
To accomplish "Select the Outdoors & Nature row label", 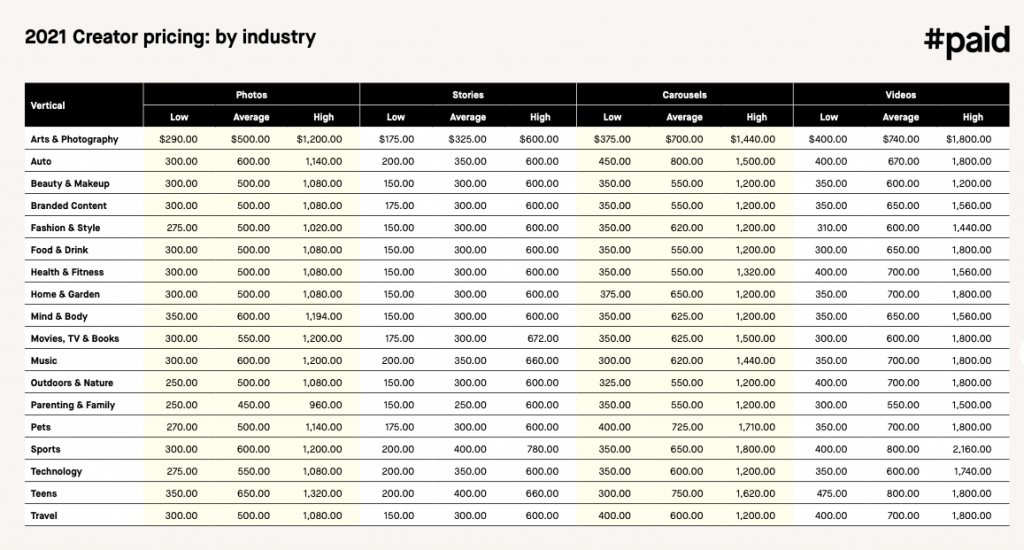I will point(71,383).
